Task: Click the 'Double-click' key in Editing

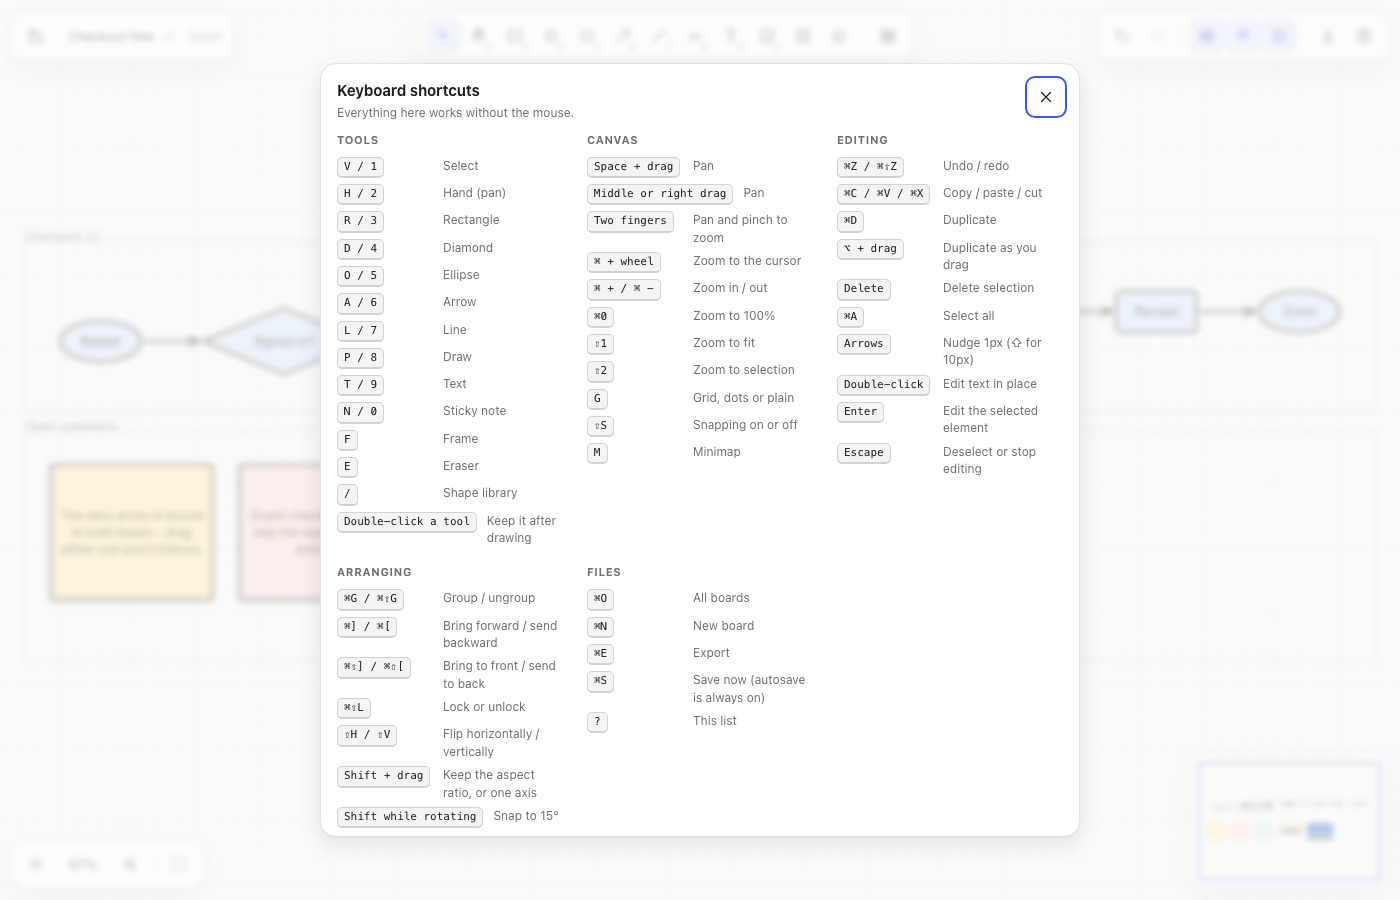Action: 883,385
